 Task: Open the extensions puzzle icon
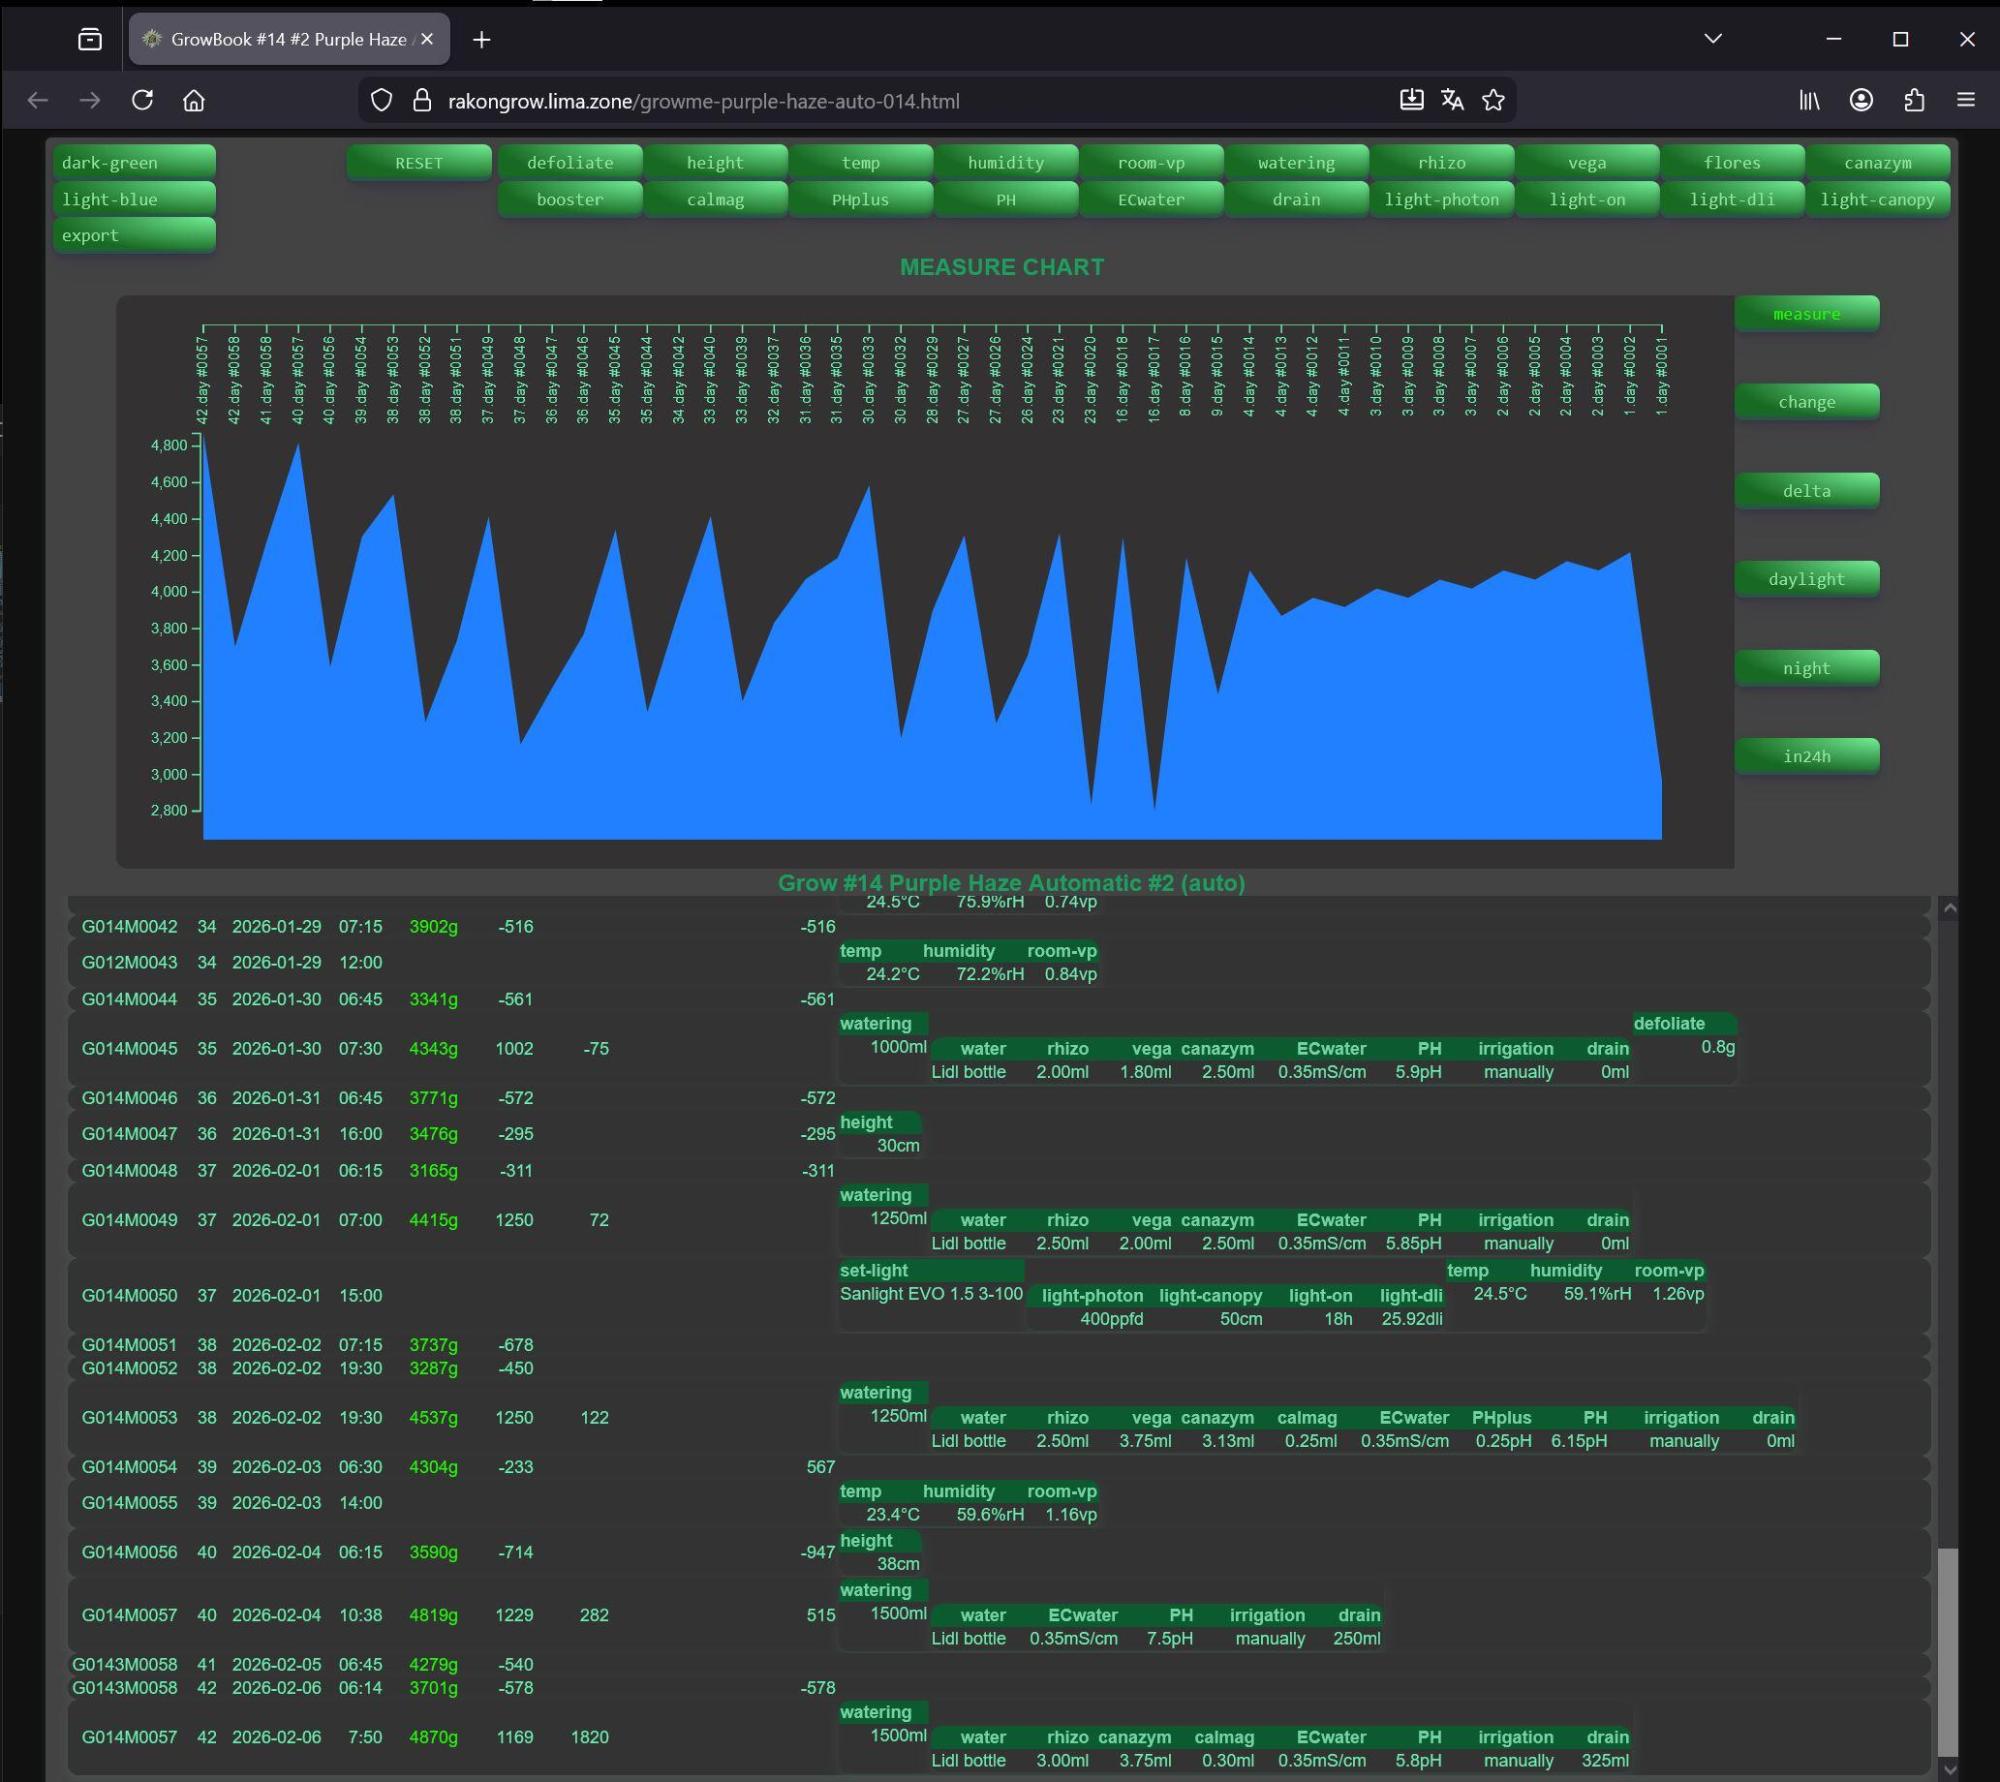tap(1914, 100)
